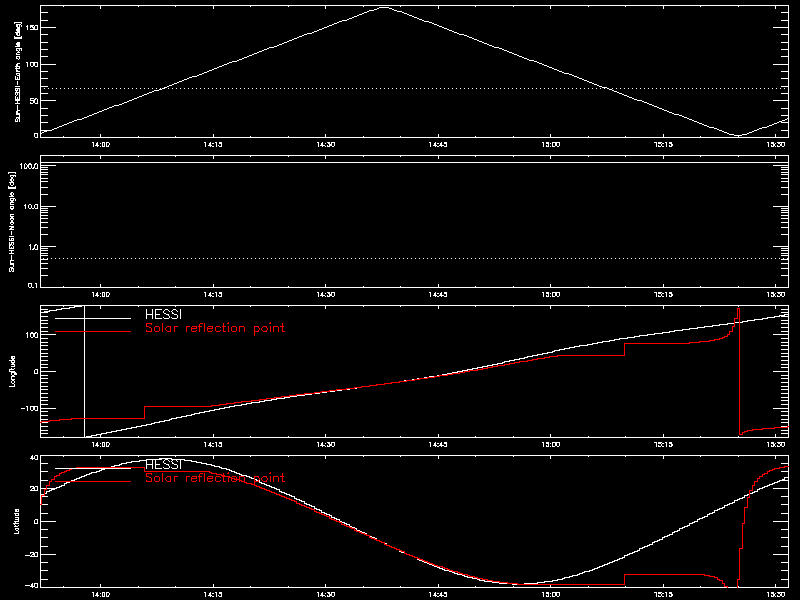Click the Sun-HESSI-Noon angle y-axis label
The width and height of the screenshot is (800, 600).
(x=12, y=221)
